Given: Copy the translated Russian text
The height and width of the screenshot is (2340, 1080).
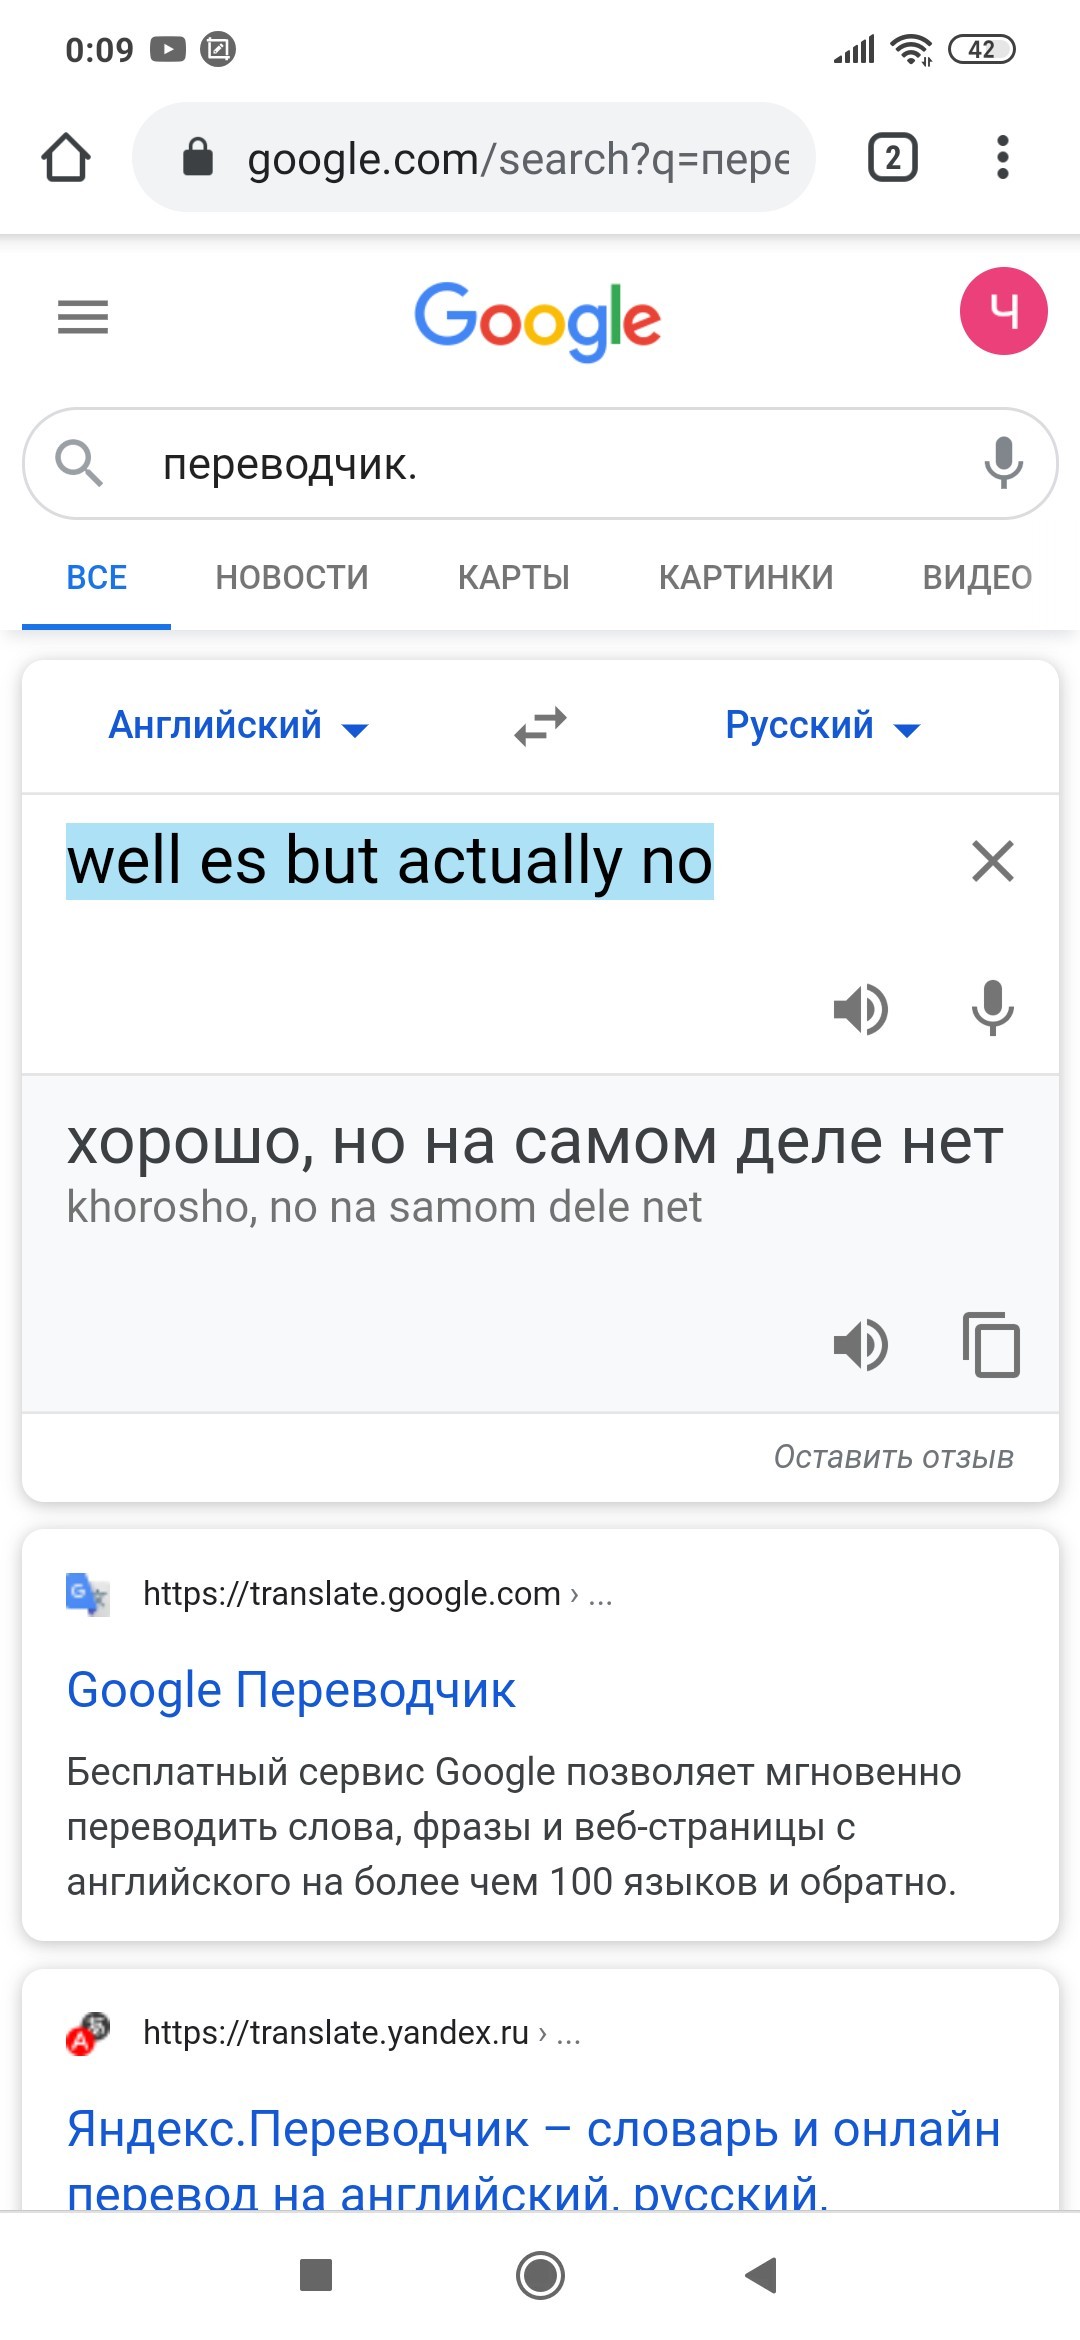Looking at the screenshot, I should (x=991, y=1344).
